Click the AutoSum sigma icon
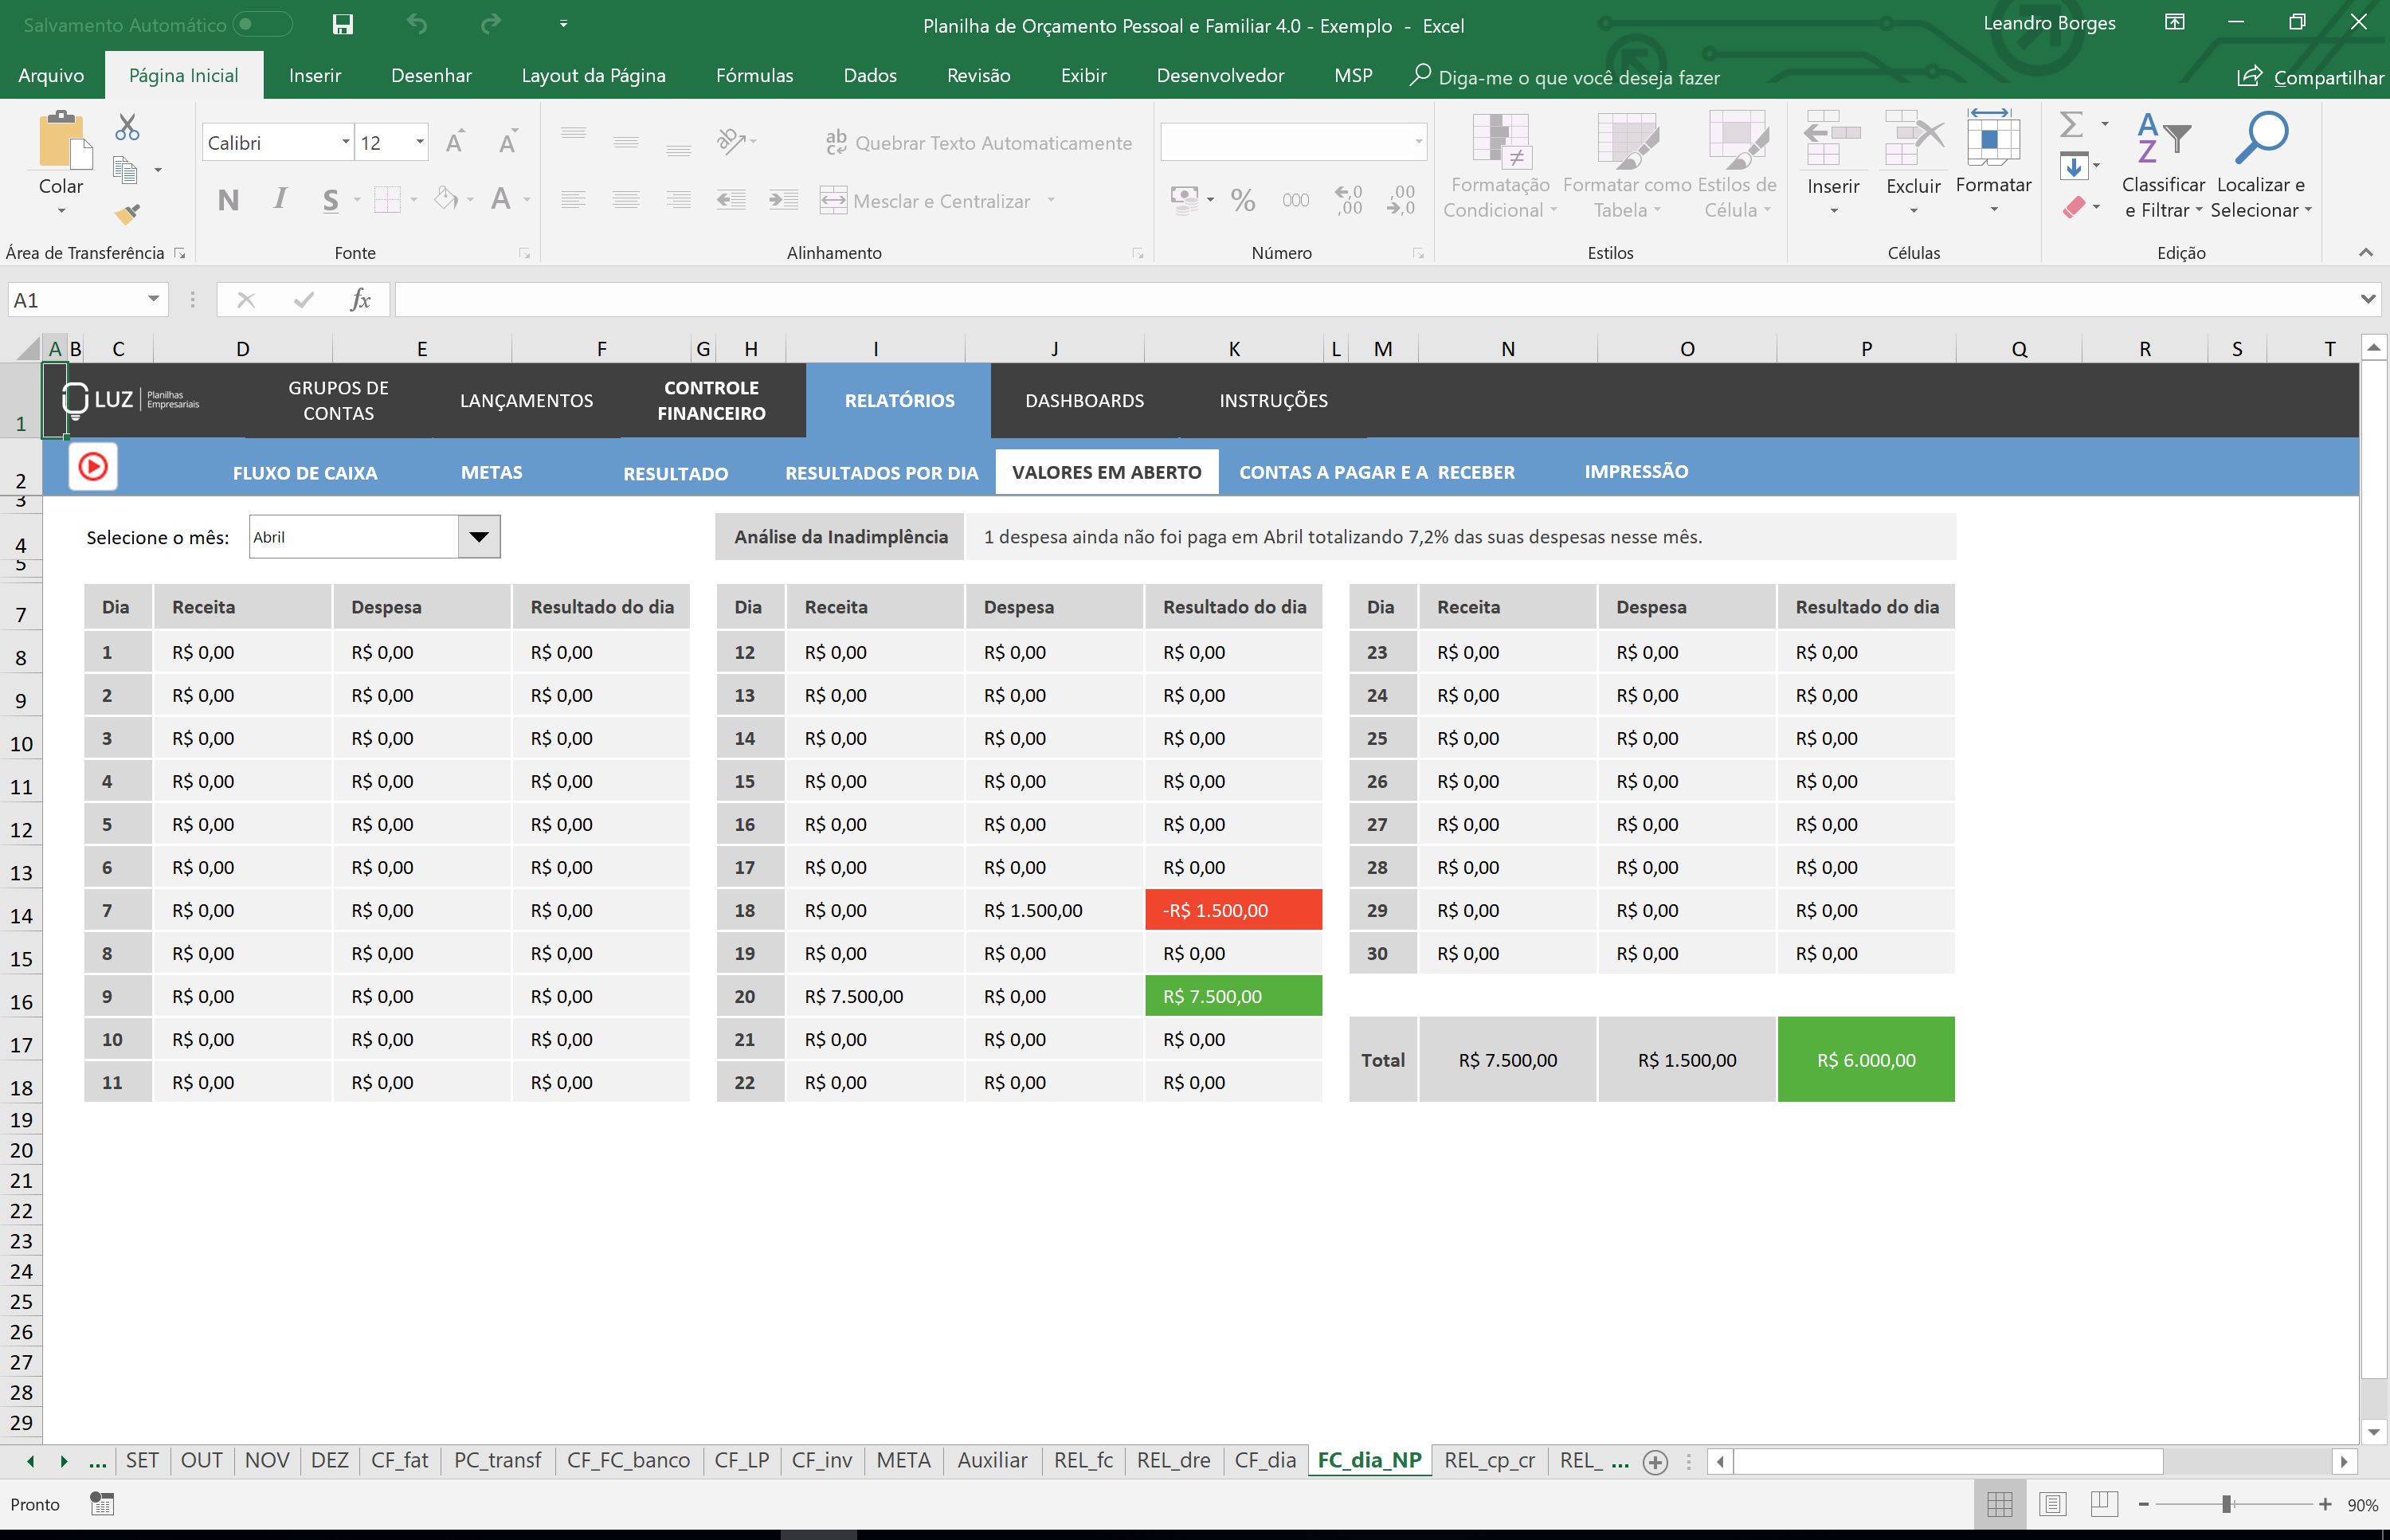The width and height of the screenshot is (2390, 1540). click(2074, 124)
